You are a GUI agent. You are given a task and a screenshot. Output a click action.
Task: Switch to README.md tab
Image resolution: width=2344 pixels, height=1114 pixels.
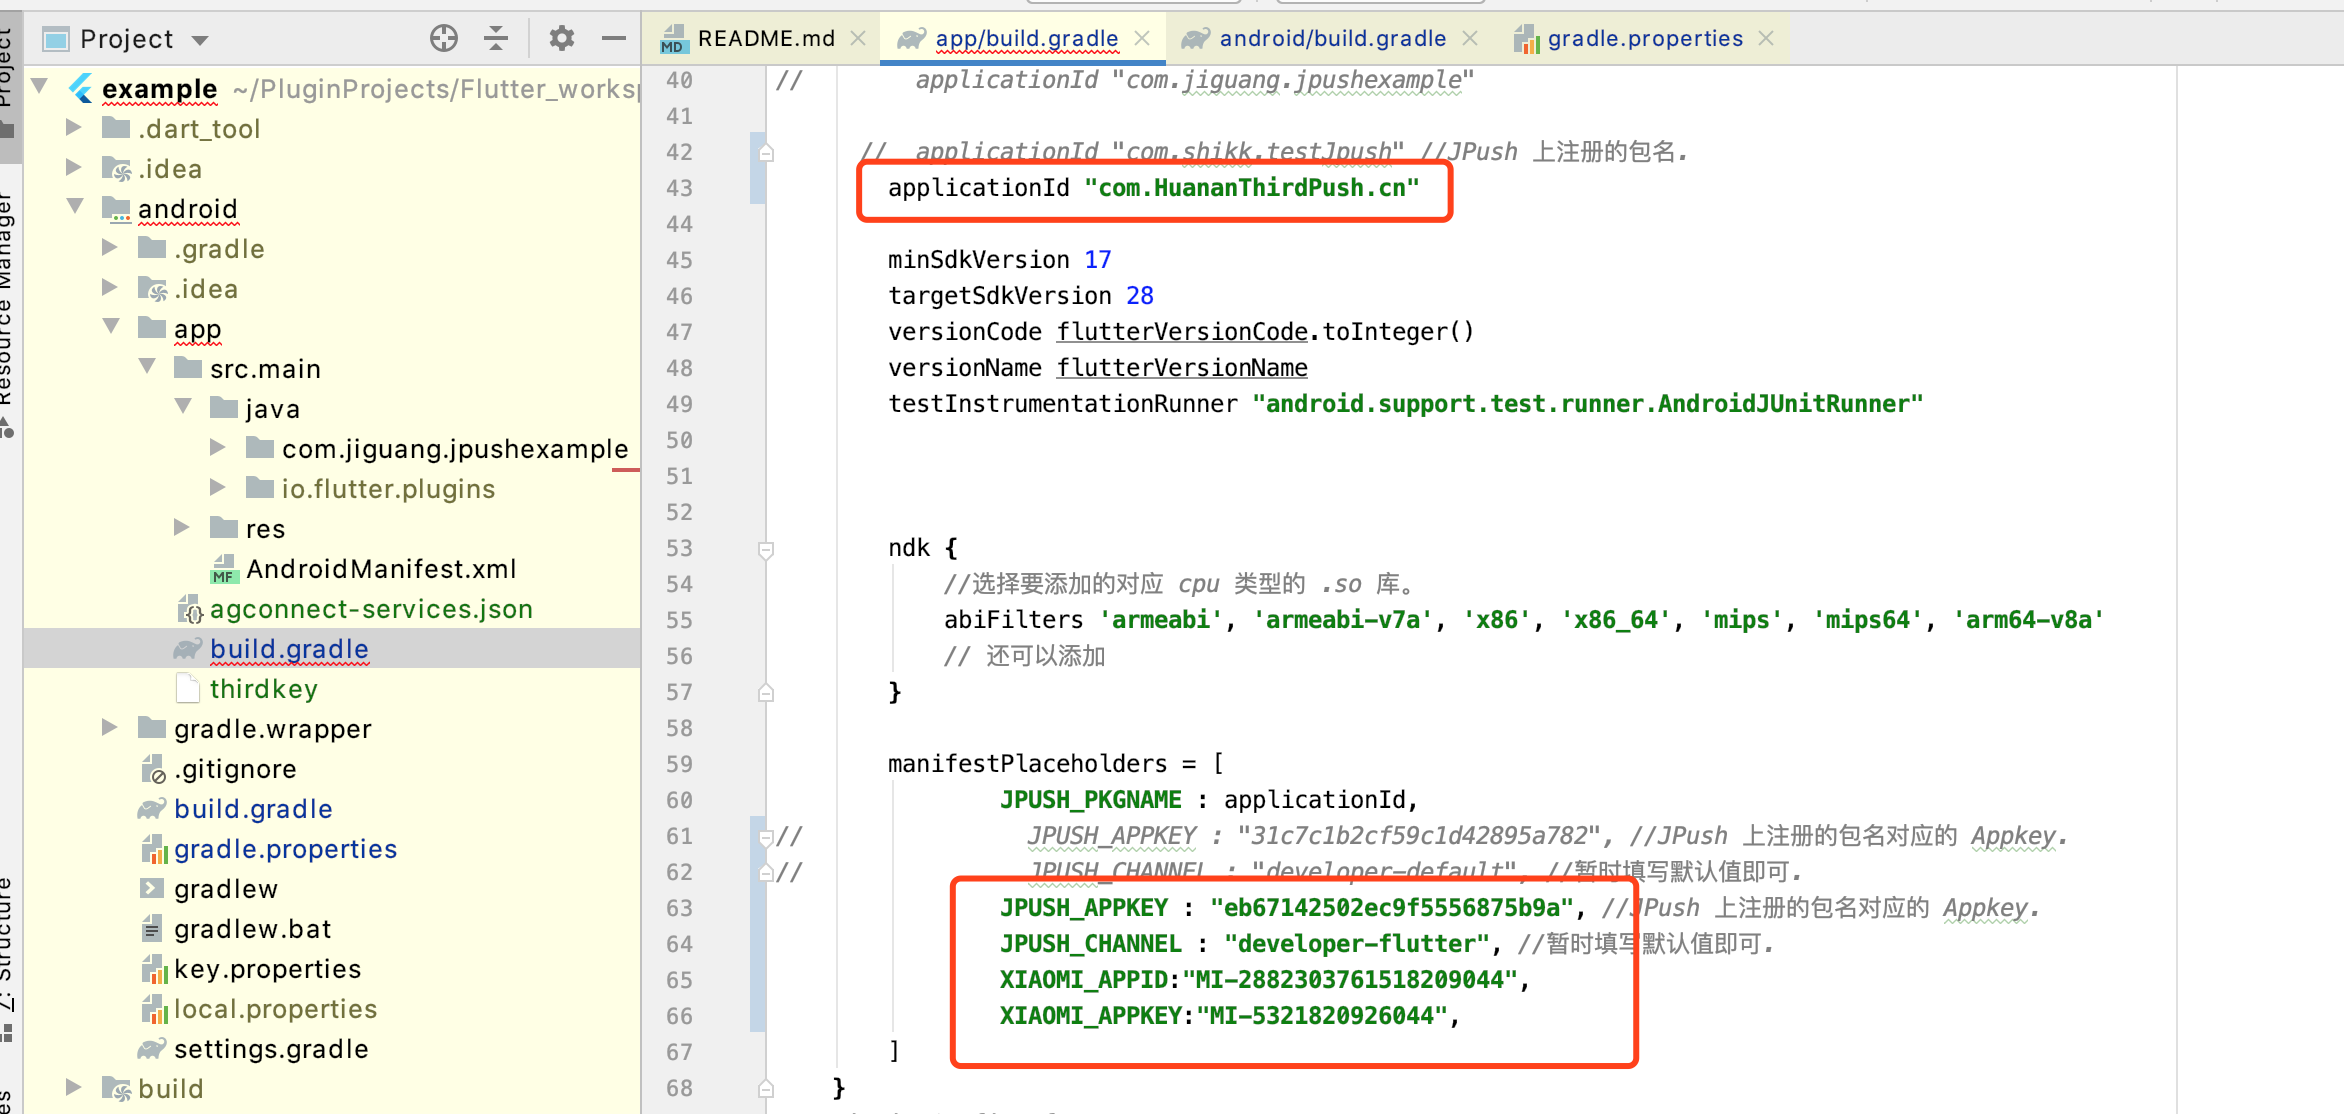(765, 38)
